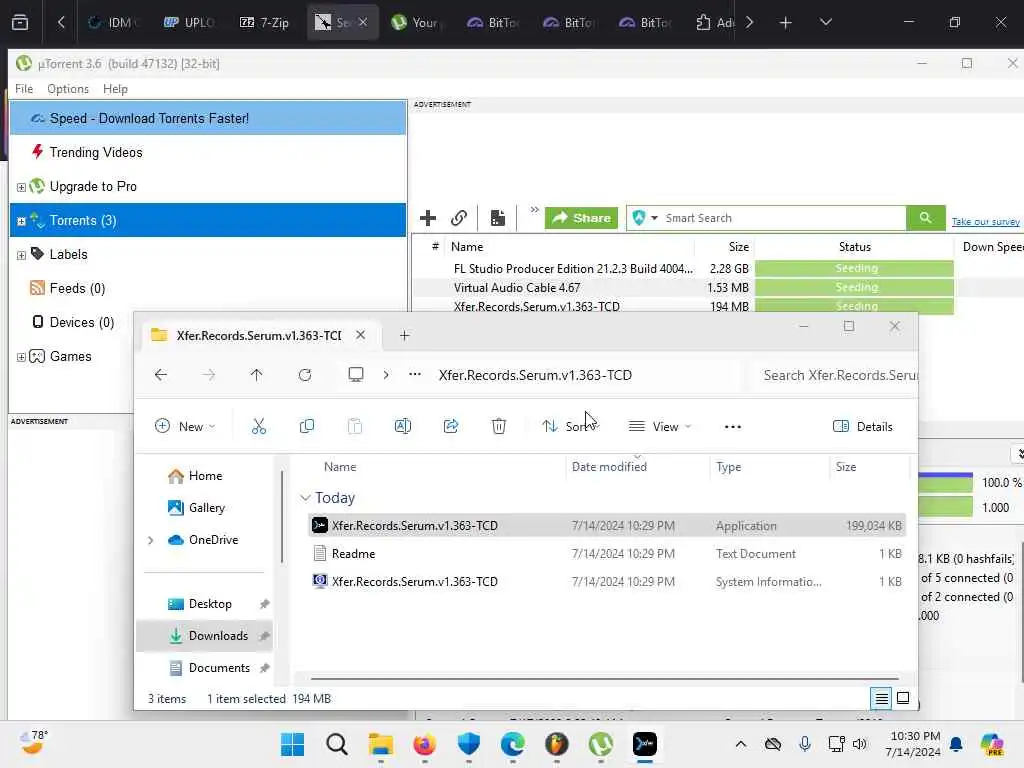Expand the uTorrent toolbar overflow chevron
This screenshot has width=1024, height=768.
pos(534,210)
